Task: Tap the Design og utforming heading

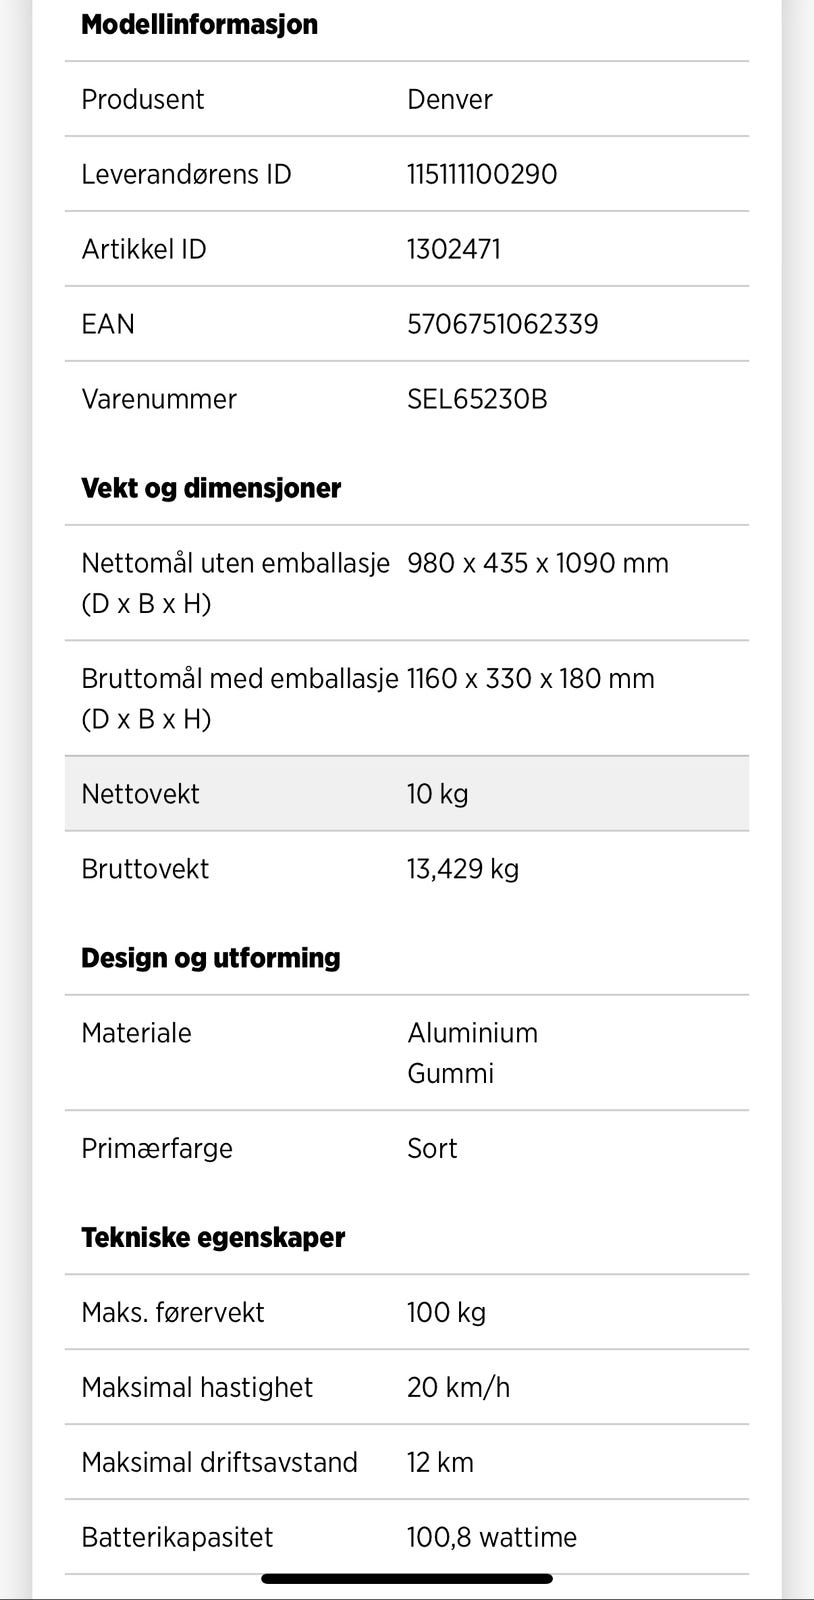Action: 211,958
